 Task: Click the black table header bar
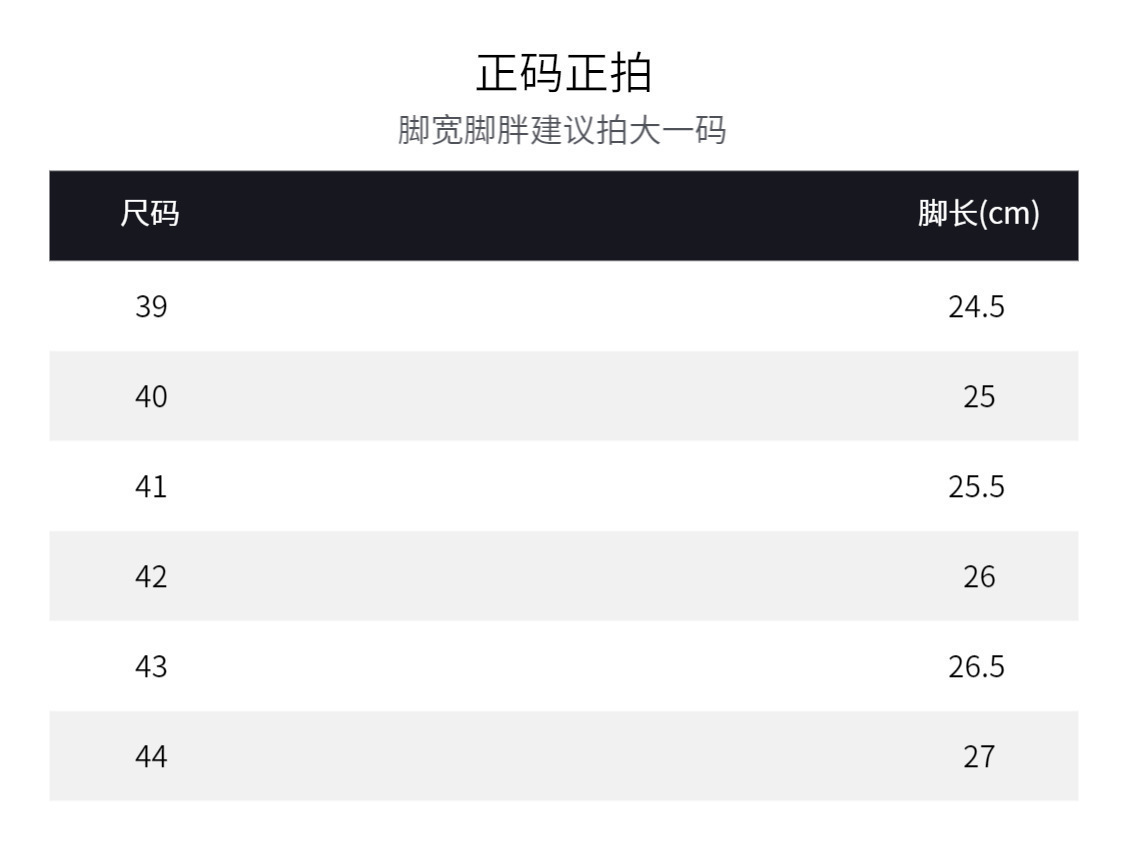(563, 215)
